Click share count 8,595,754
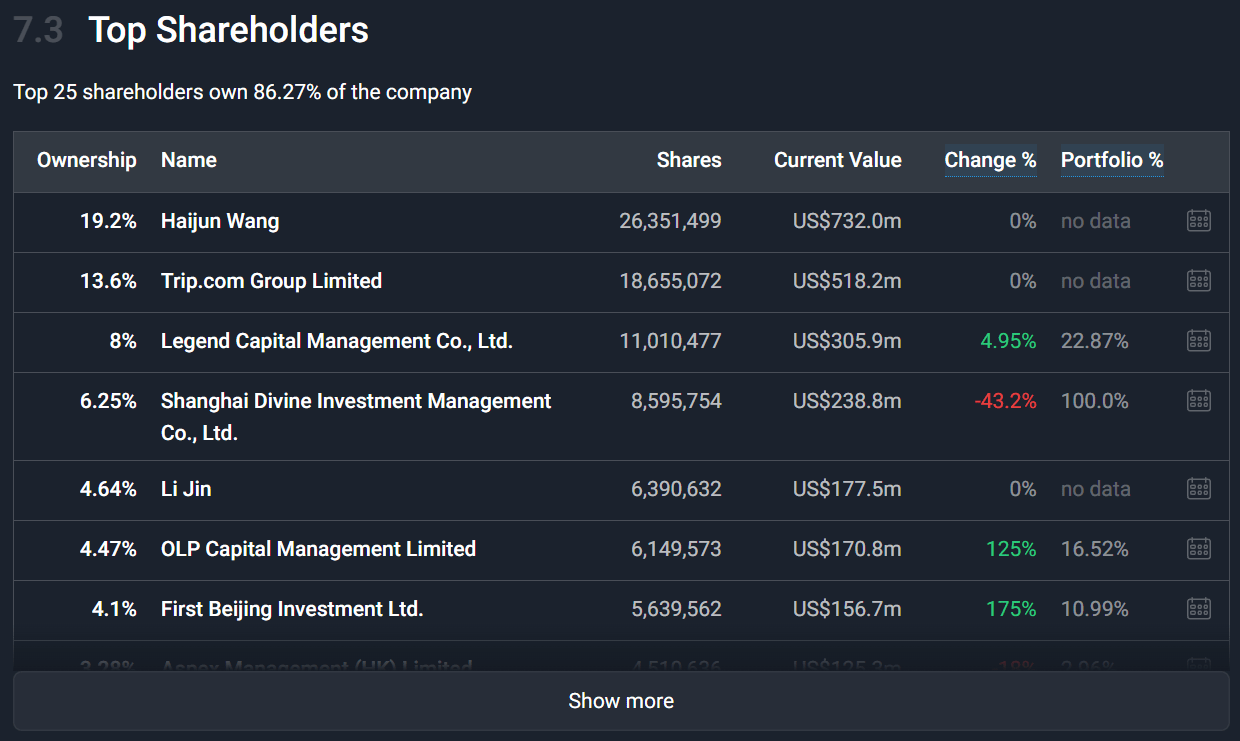This screenshot has width=1240, height=741. pyautogui.click(x=676, y=401)
